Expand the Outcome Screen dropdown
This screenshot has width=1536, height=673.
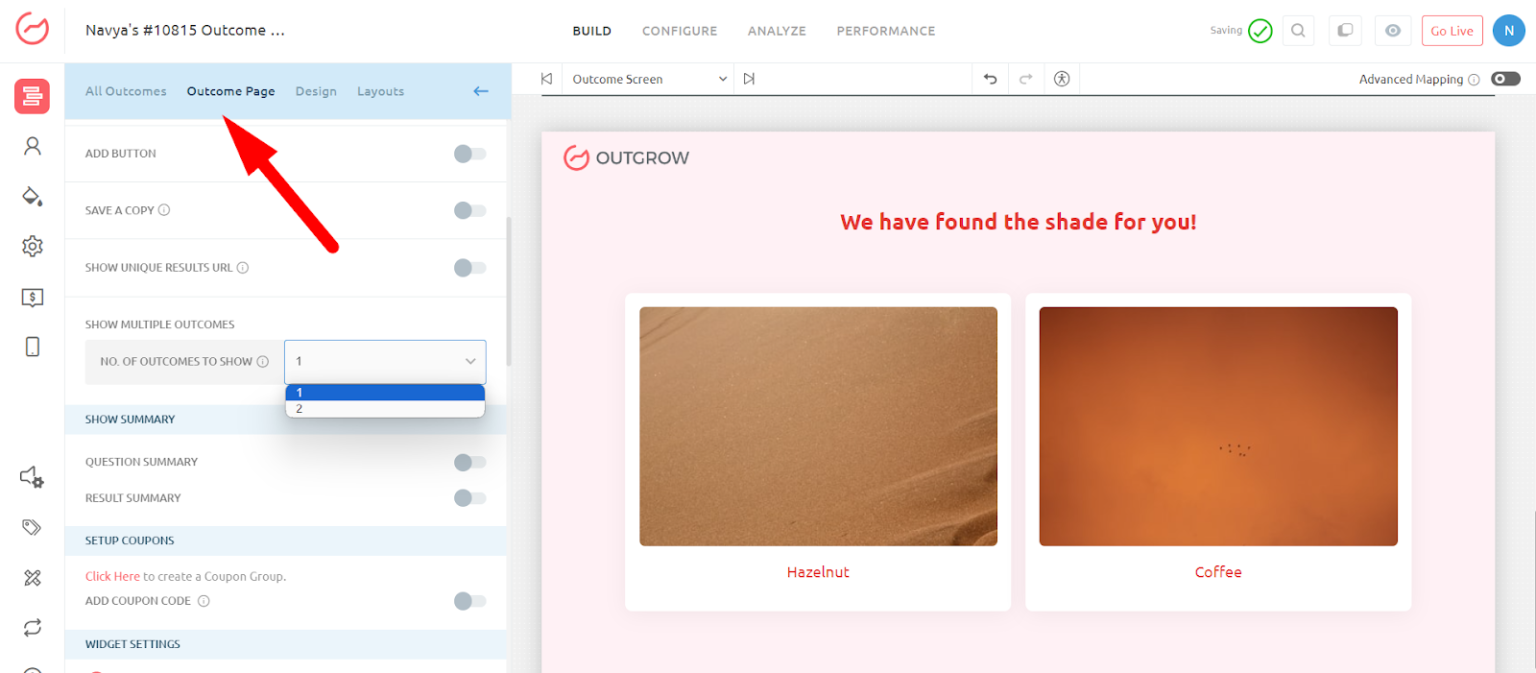[648, 79]
